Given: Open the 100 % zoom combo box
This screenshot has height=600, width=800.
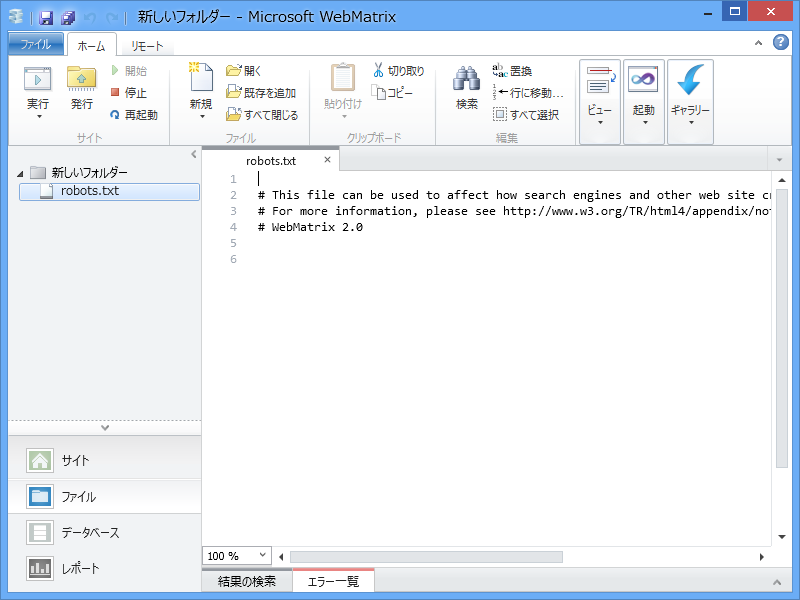Looking at the screenshot, I should pyautogui.click(x=237, y=556).
